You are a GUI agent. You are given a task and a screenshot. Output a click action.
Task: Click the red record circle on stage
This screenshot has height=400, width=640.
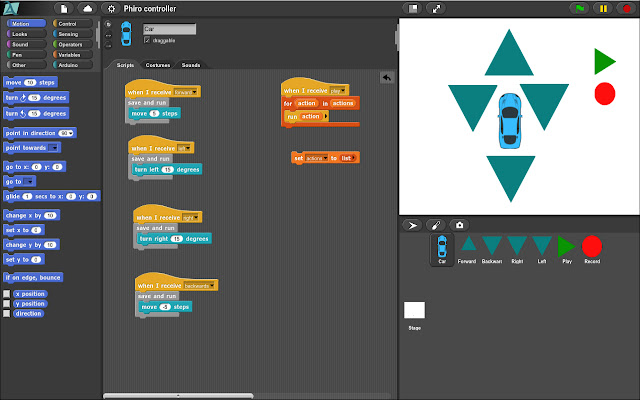click(x=604, y=93)
